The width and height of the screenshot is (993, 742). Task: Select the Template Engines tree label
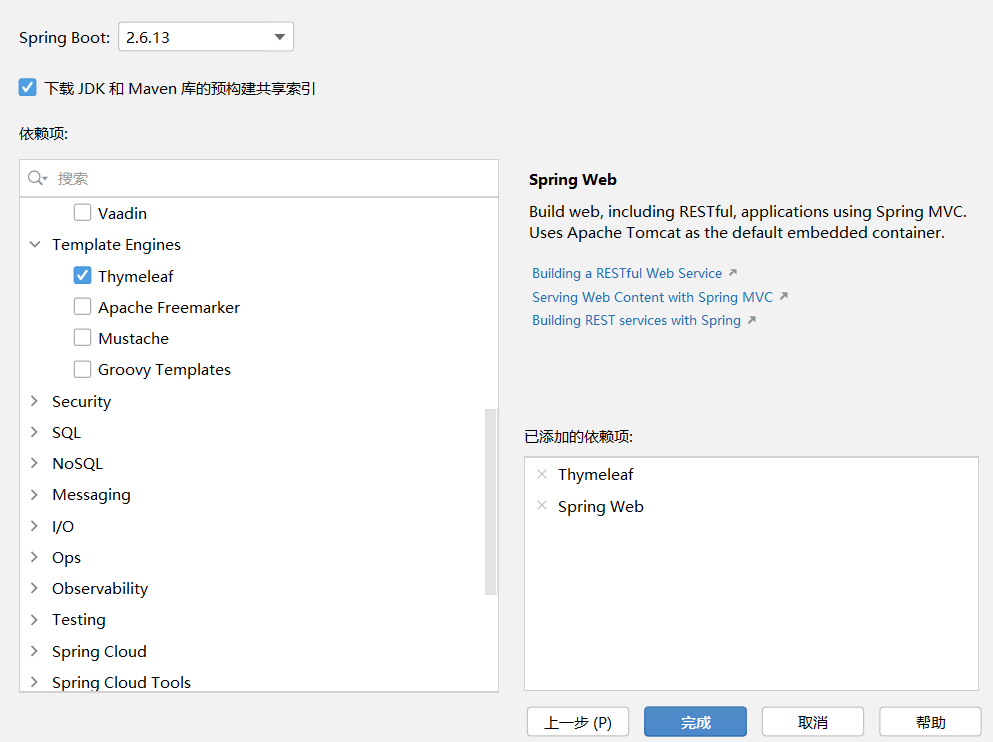tap(117, 244)
